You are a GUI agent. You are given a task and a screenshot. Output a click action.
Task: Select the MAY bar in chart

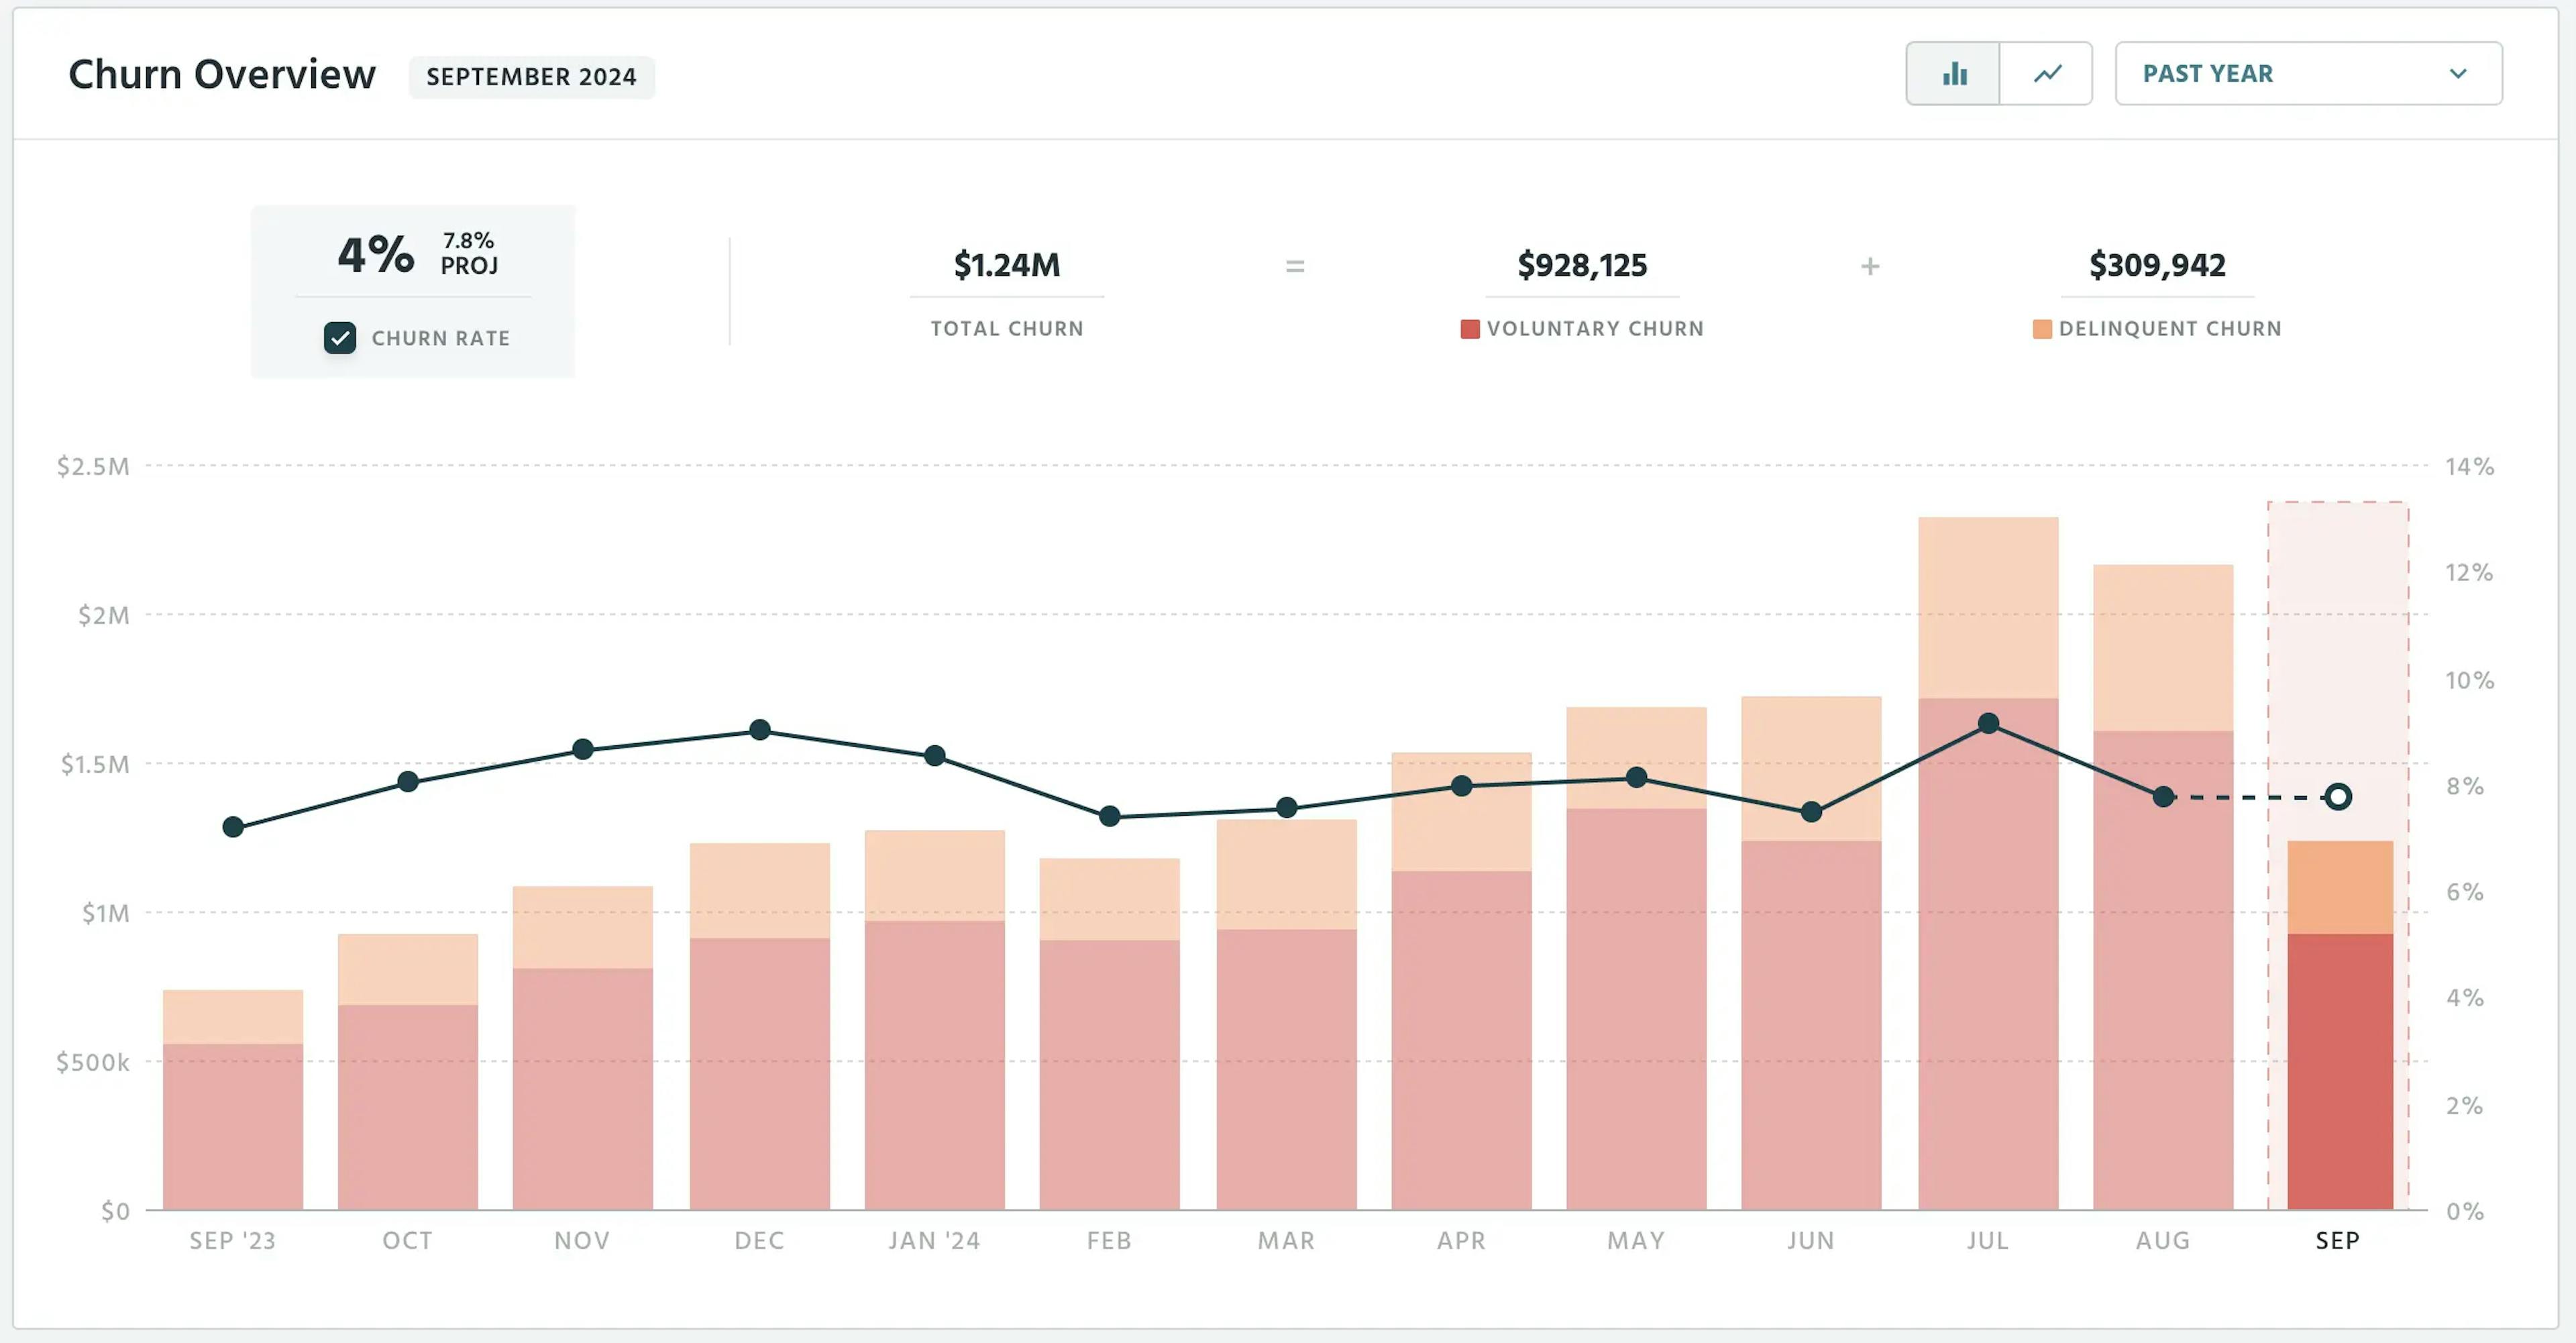pyautogui.click(x=1637, y=959)
